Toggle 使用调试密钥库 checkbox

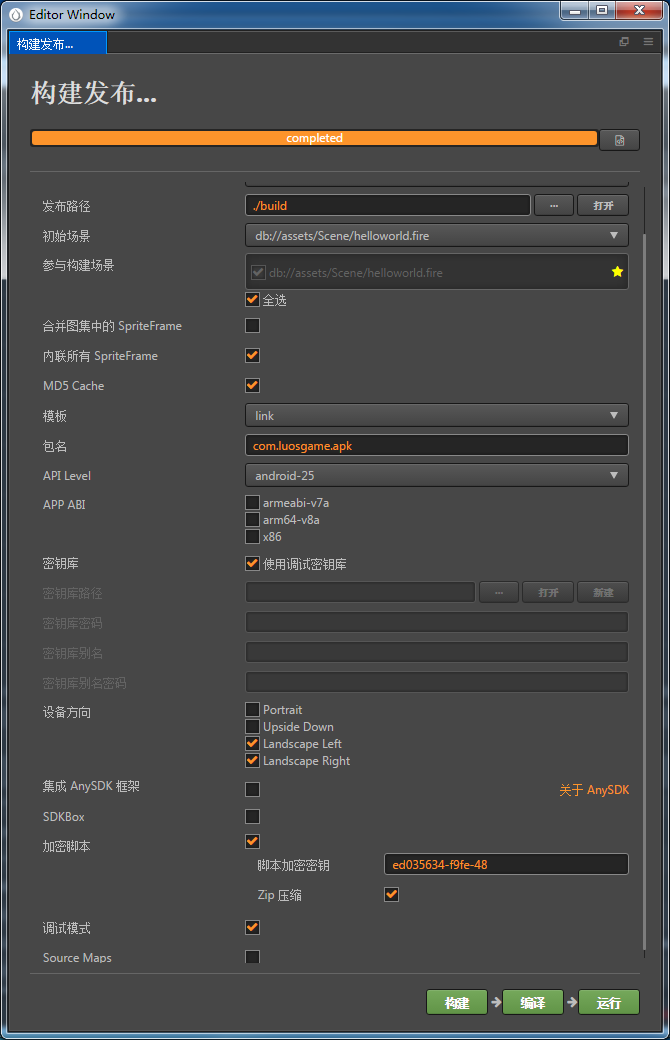pos(252,563)
